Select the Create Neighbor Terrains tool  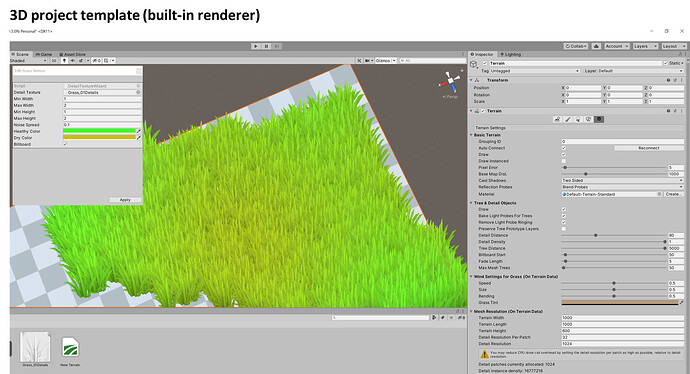pyautogui.click(x=557, y=119)
